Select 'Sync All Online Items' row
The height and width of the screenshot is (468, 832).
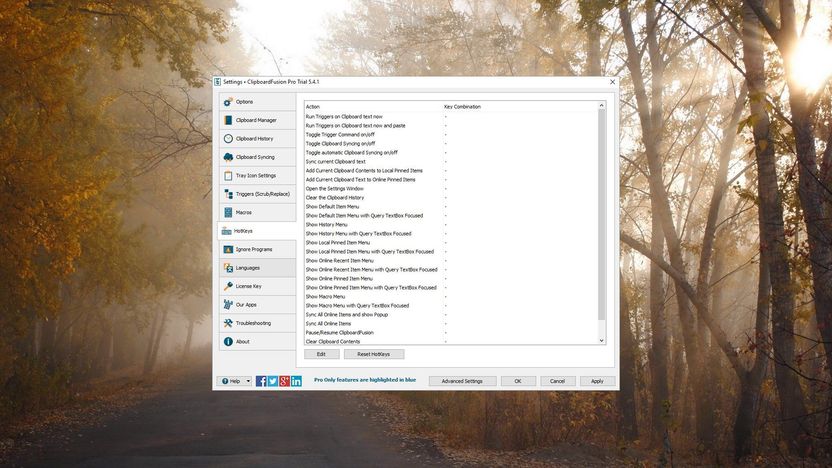[x=451, y=324]
